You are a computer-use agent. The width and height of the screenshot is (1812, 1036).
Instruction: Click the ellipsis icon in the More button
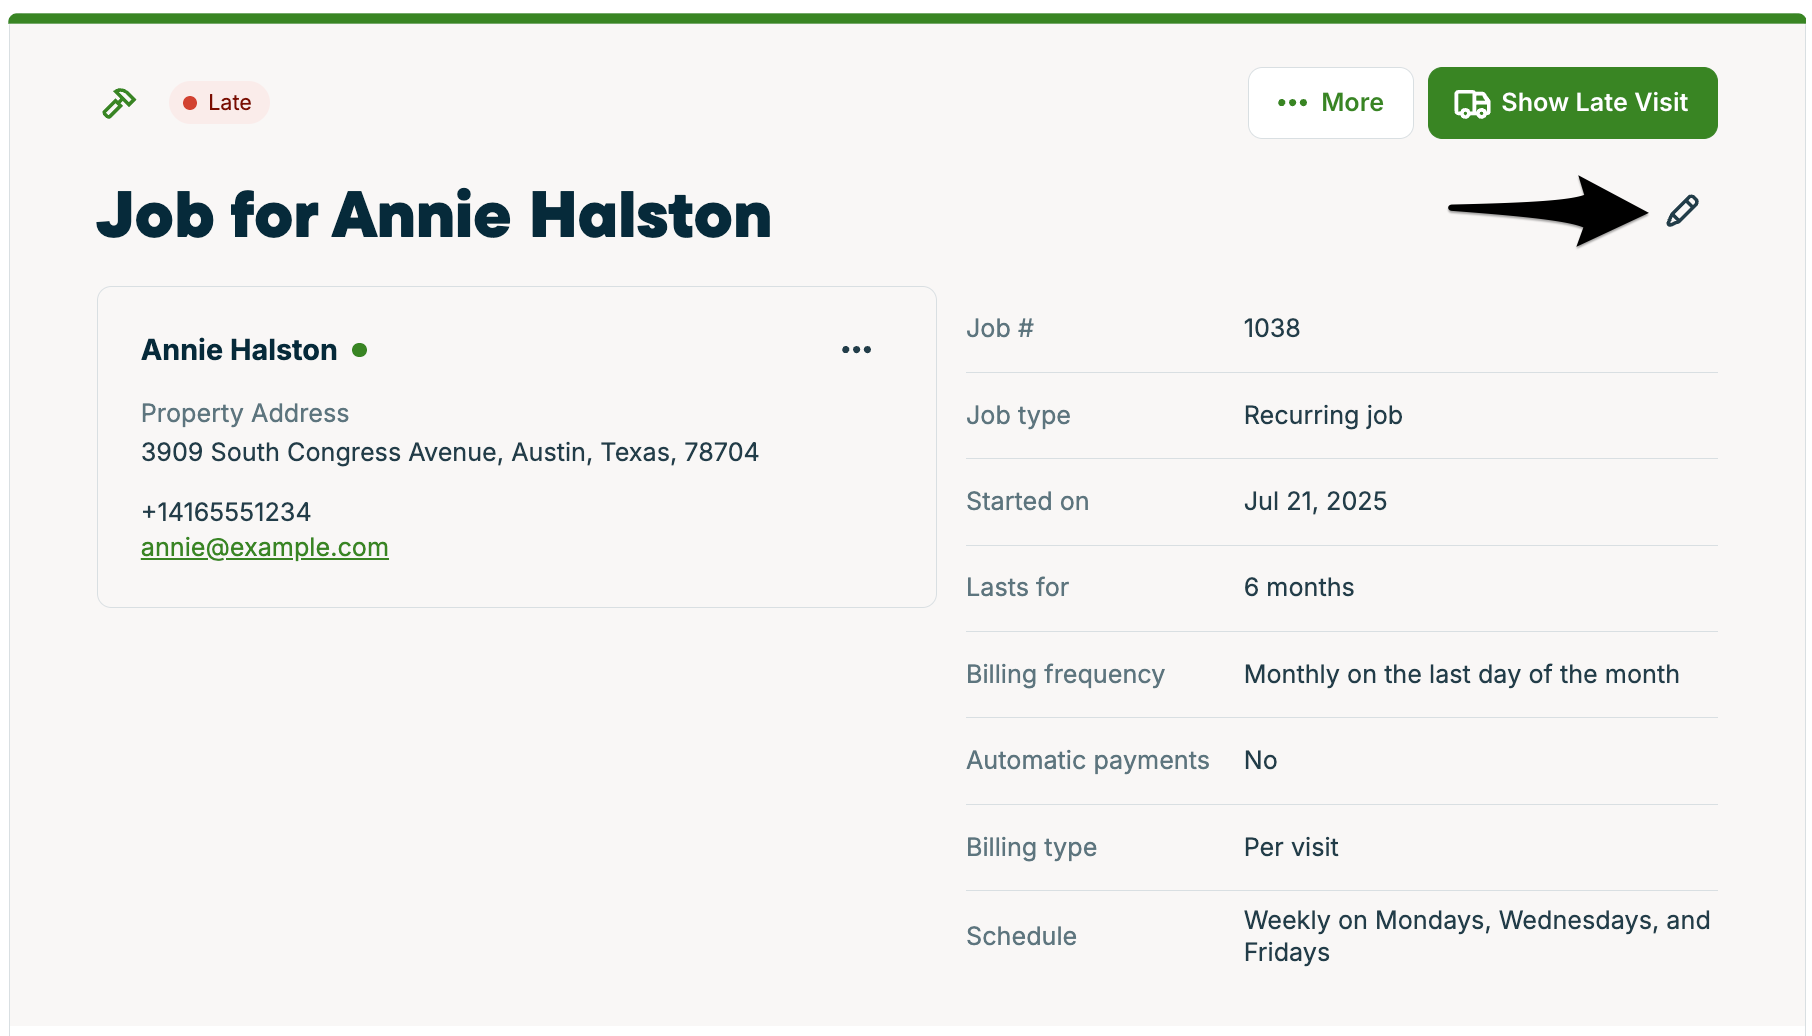[1292, 103]
